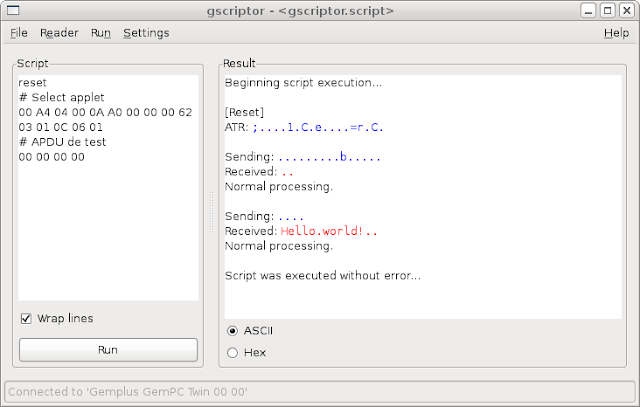This screenshot has height=407, width=640.
Task: Close the gscriptor window
Action: [627, 11]
